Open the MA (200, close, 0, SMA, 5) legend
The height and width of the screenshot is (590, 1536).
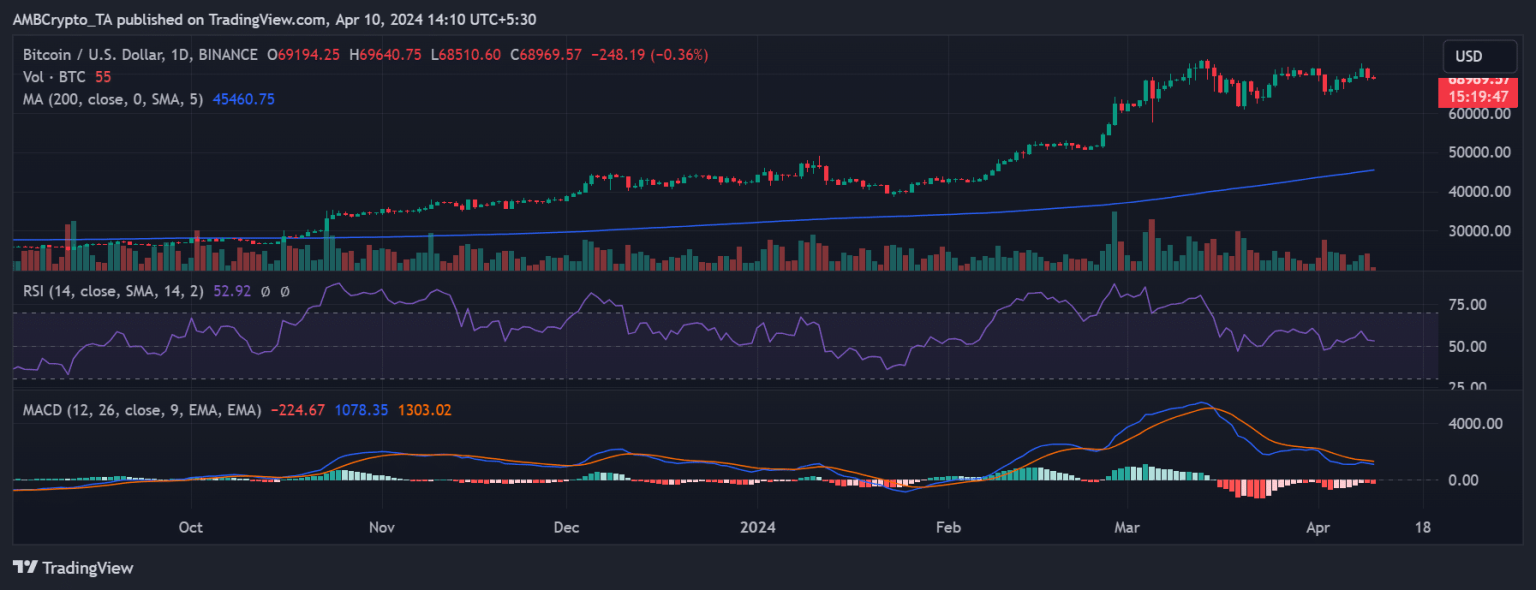coord(110,99)
